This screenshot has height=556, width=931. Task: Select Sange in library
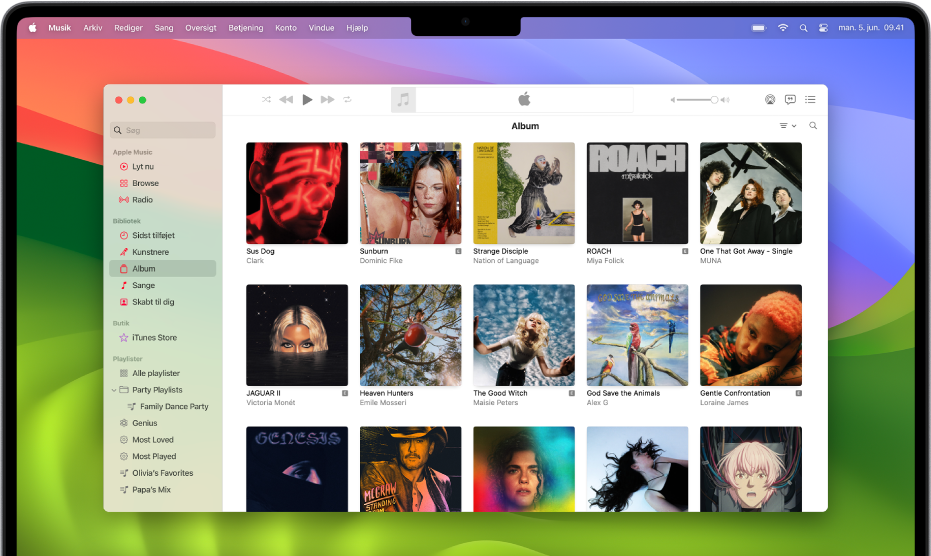coord(163,286)
